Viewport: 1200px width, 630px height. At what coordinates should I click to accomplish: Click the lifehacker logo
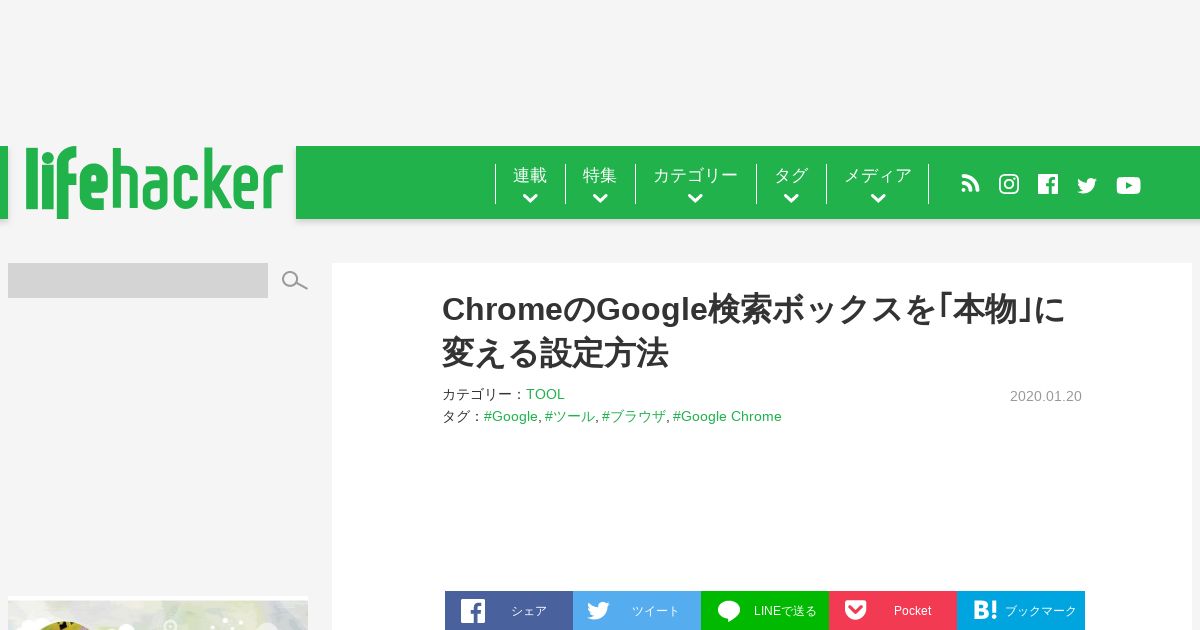[x=154, y=182]
